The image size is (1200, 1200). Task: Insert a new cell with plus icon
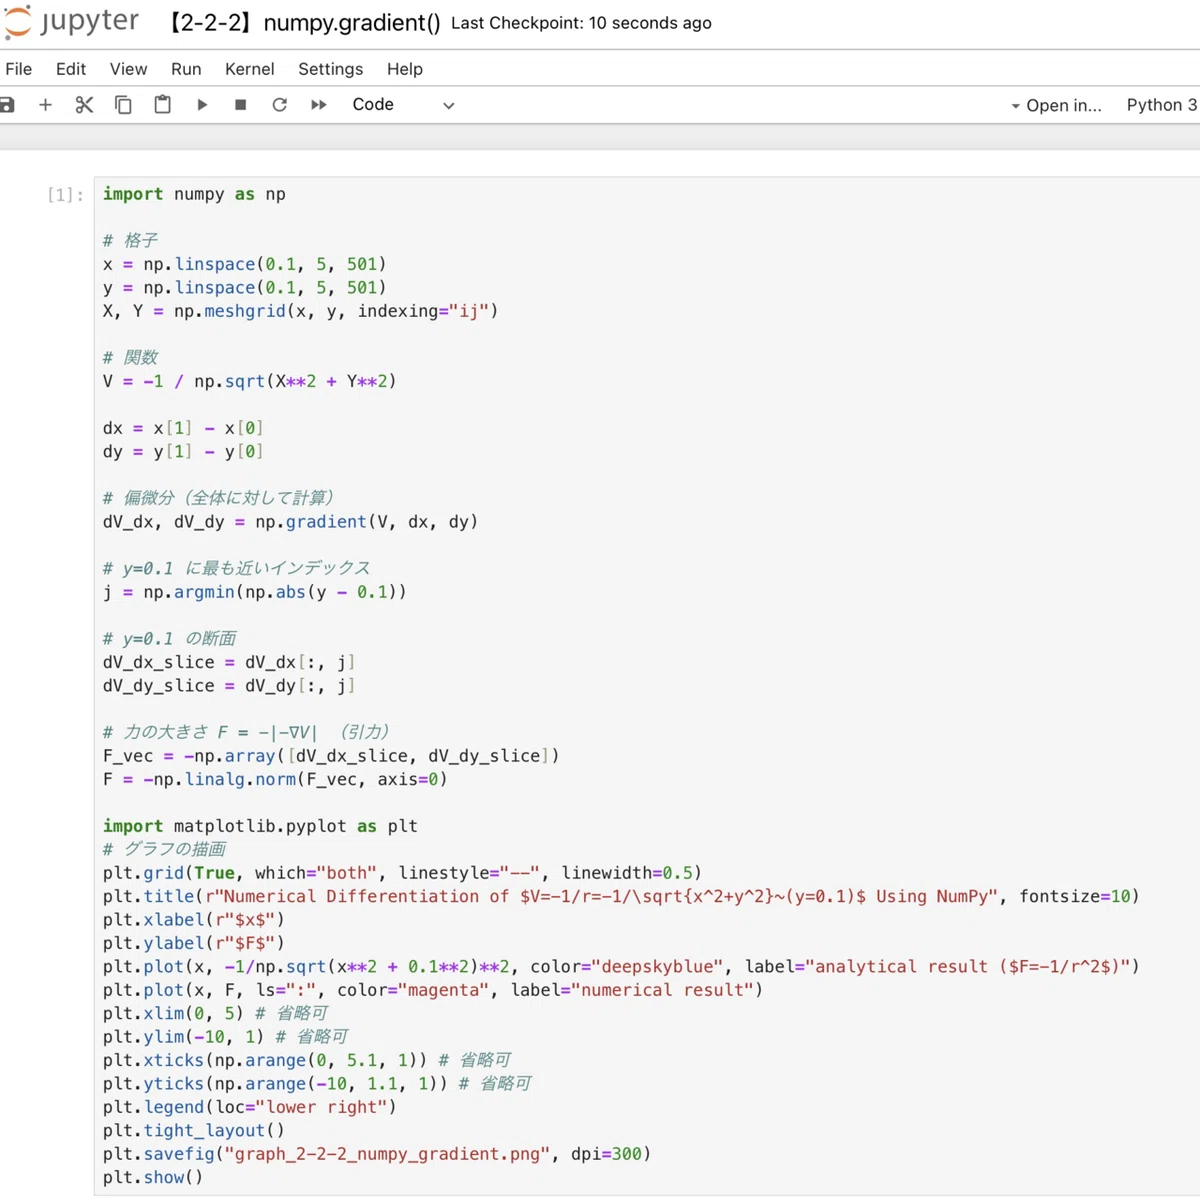[x=45, y=105]
